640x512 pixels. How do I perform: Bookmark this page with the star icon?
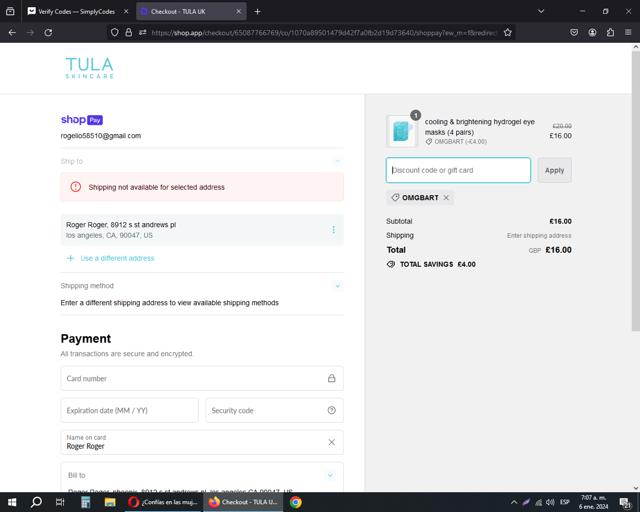click(x=507, y=33)
